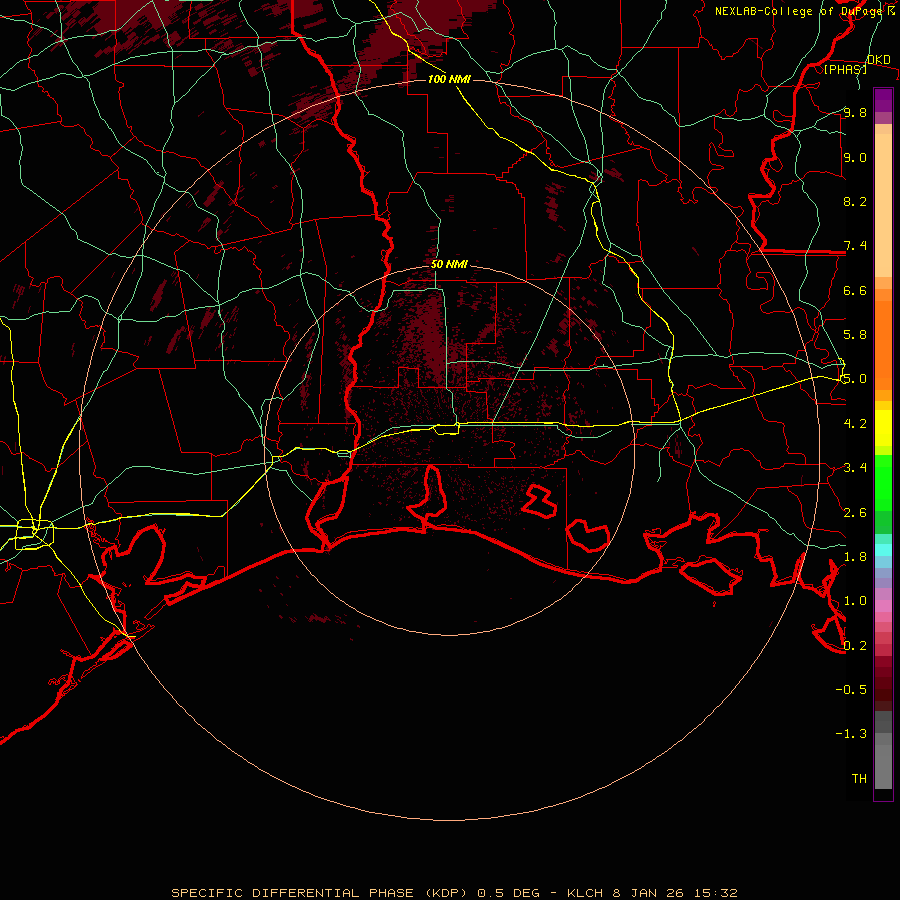Click the TH threshold legend label
The width and height of the screenshot is (900, 900).
coord(859,779)
